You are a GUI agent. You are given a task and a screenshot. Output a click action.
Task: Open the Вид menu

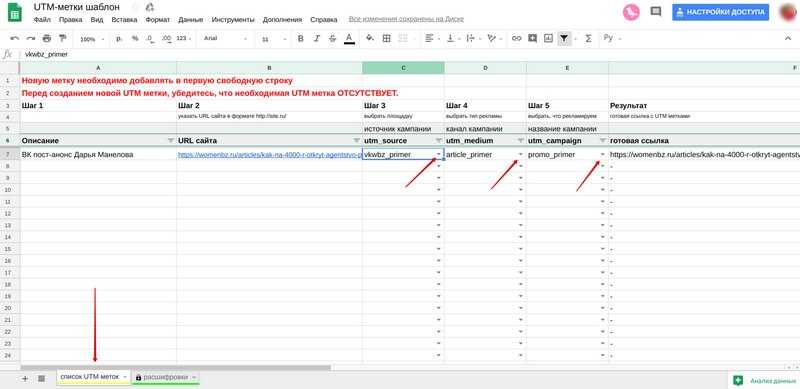(x=97, y=20)
